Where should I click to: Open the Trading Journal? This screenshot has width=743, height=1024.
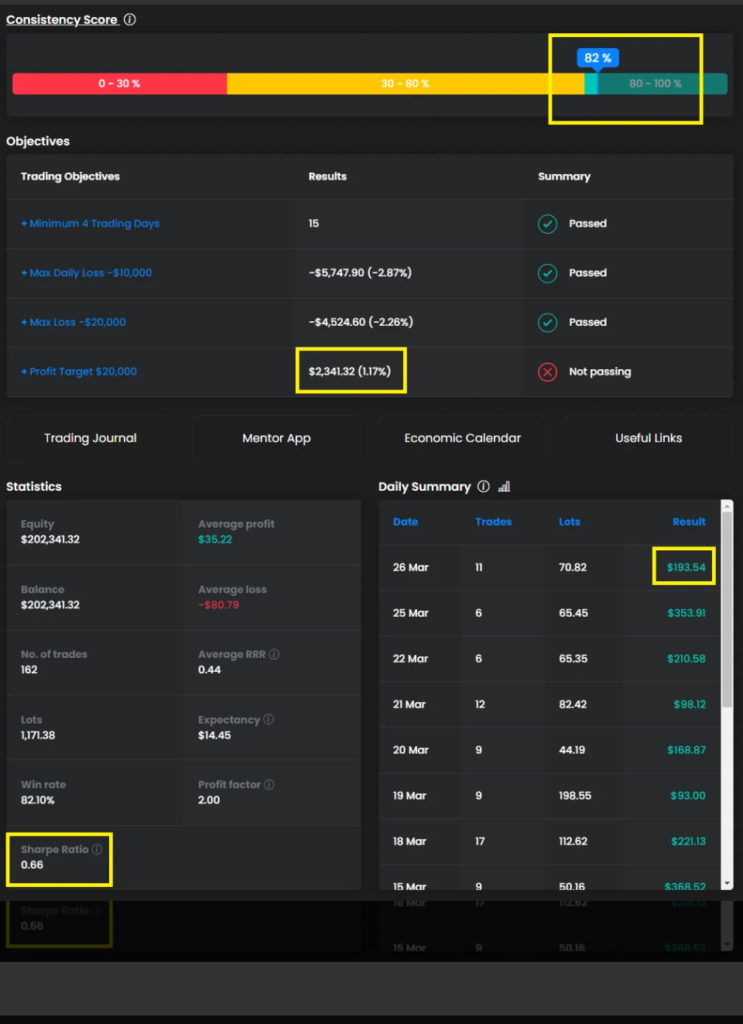point(90,438)
